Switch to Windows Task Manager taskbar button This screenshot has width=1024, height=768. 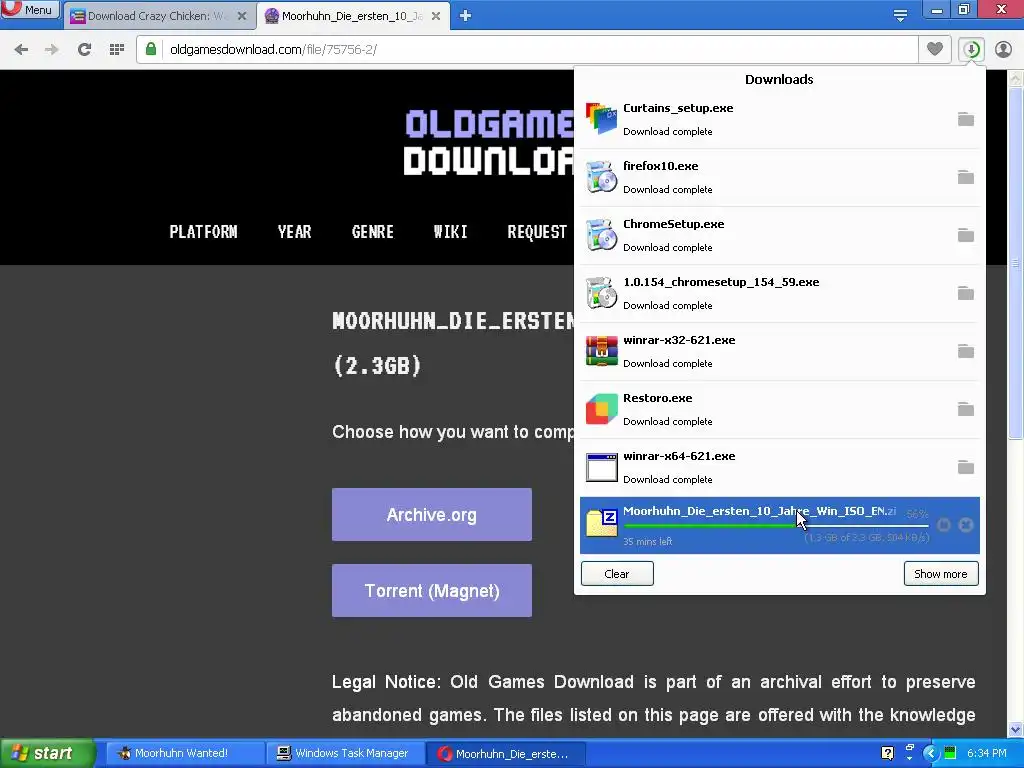tap(346, 754)
